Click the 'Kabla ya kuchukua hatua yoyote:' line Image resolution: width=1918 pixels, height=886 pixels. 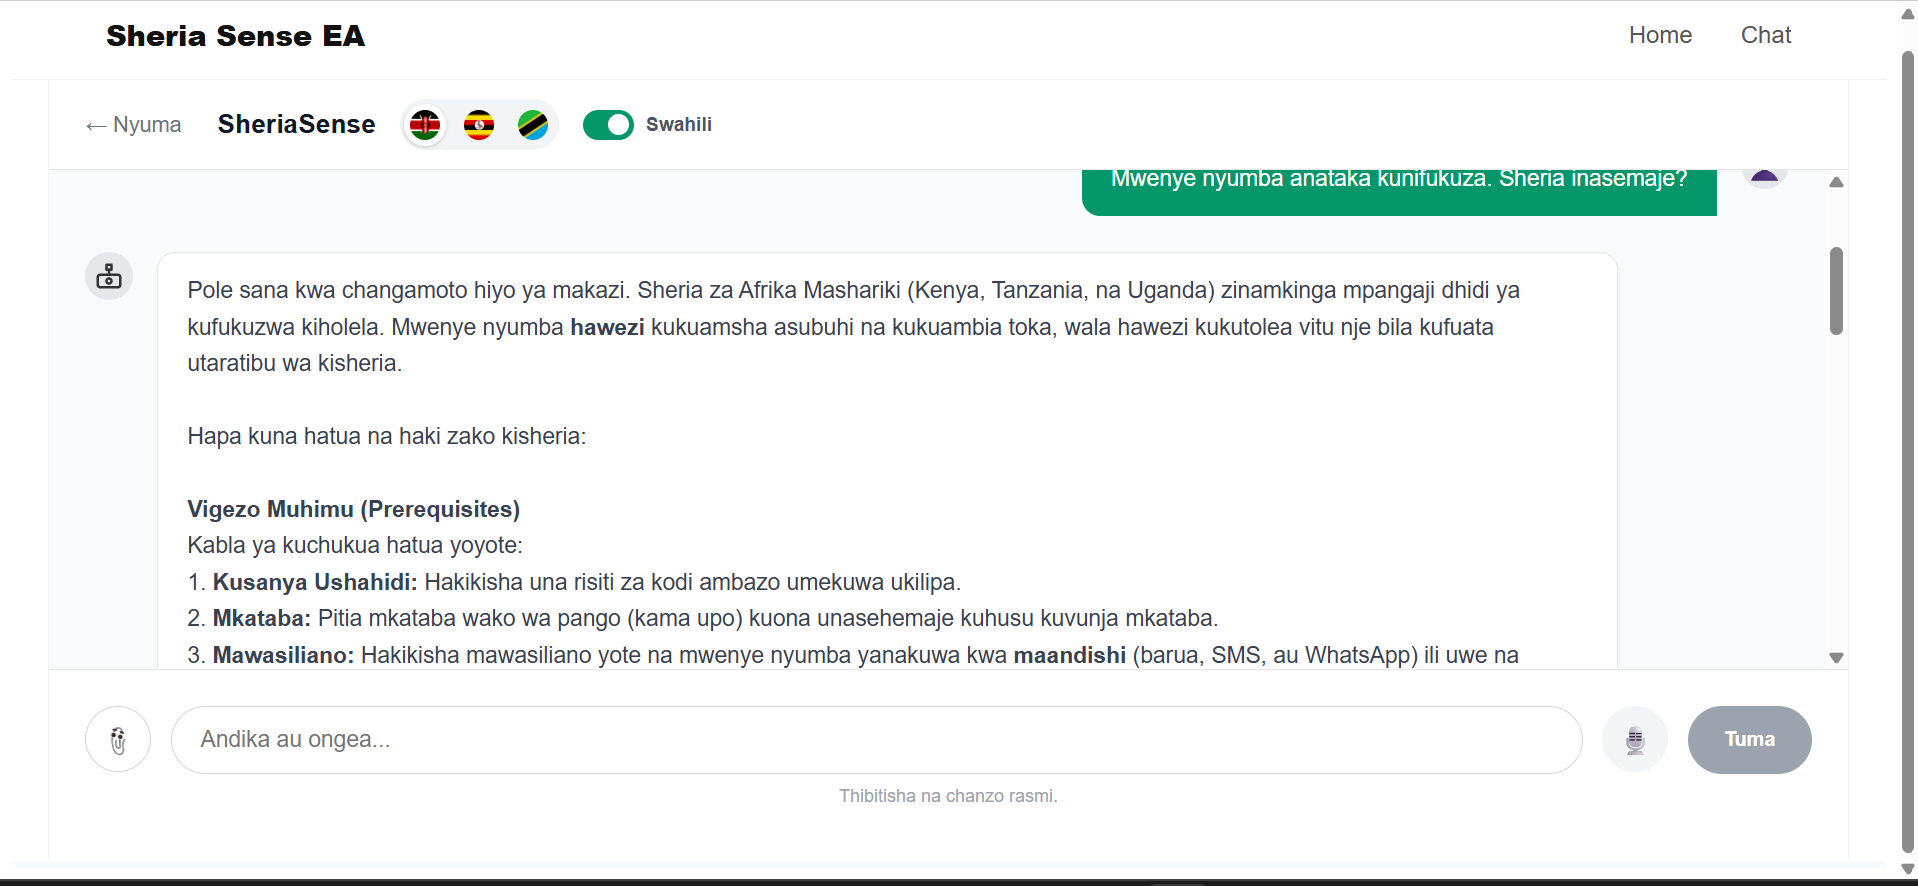click(355, 545)
